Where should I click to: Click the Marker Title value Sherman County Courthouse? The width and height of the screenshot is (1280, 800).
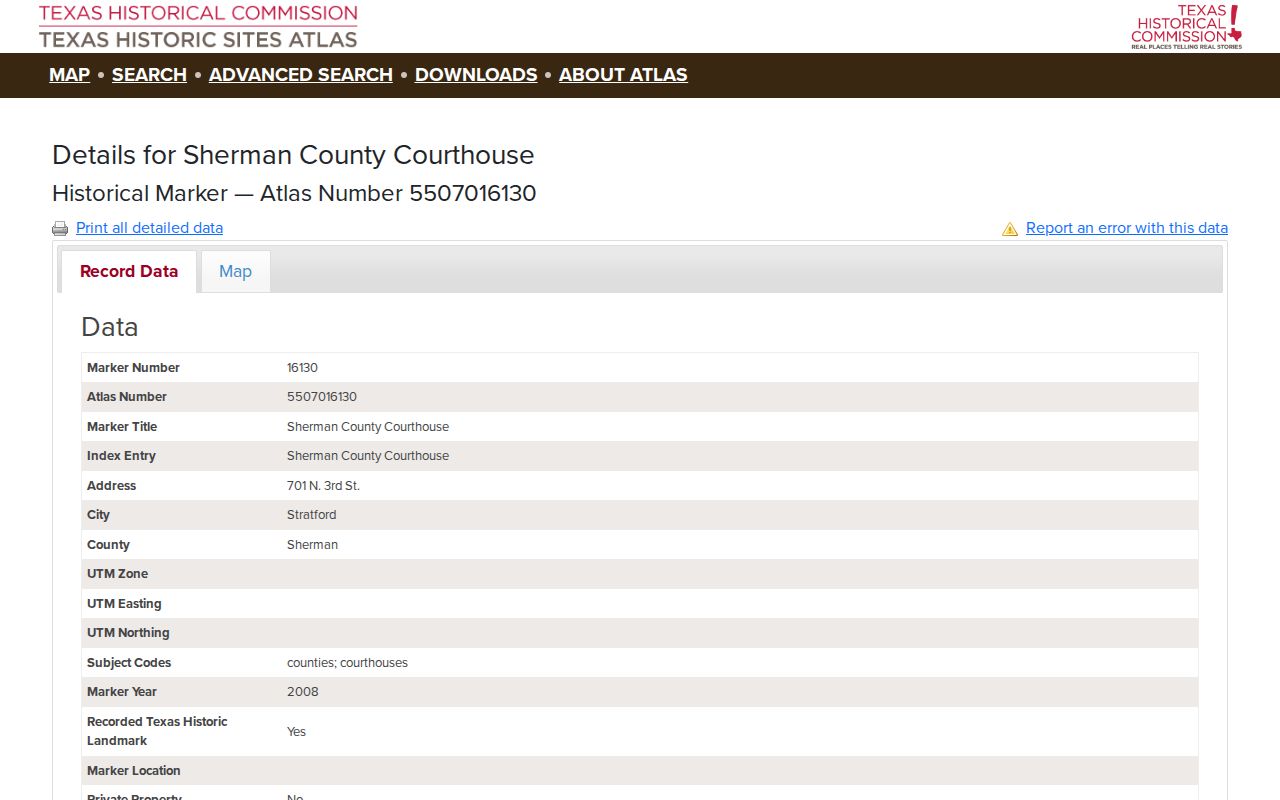point(368,427)
